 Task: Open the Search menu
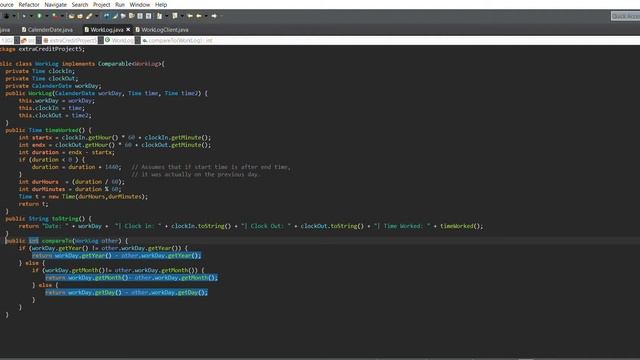80,4
